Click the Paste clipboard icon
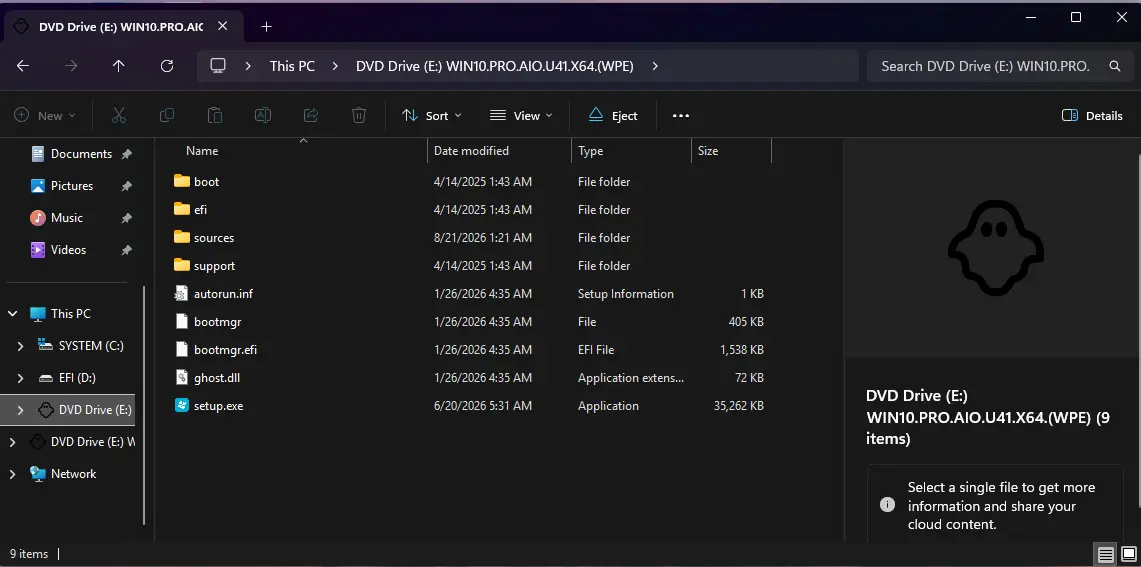The height and width of the screenshot is (567, 1141). point(215,115)
